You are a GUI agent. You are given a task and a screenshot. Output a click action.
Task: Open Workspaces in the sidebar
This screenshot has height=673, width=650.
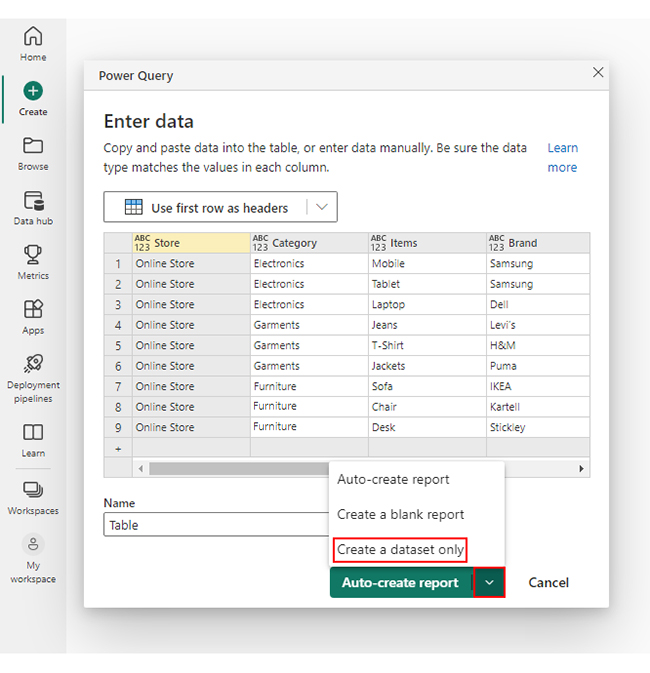(33, 490)
